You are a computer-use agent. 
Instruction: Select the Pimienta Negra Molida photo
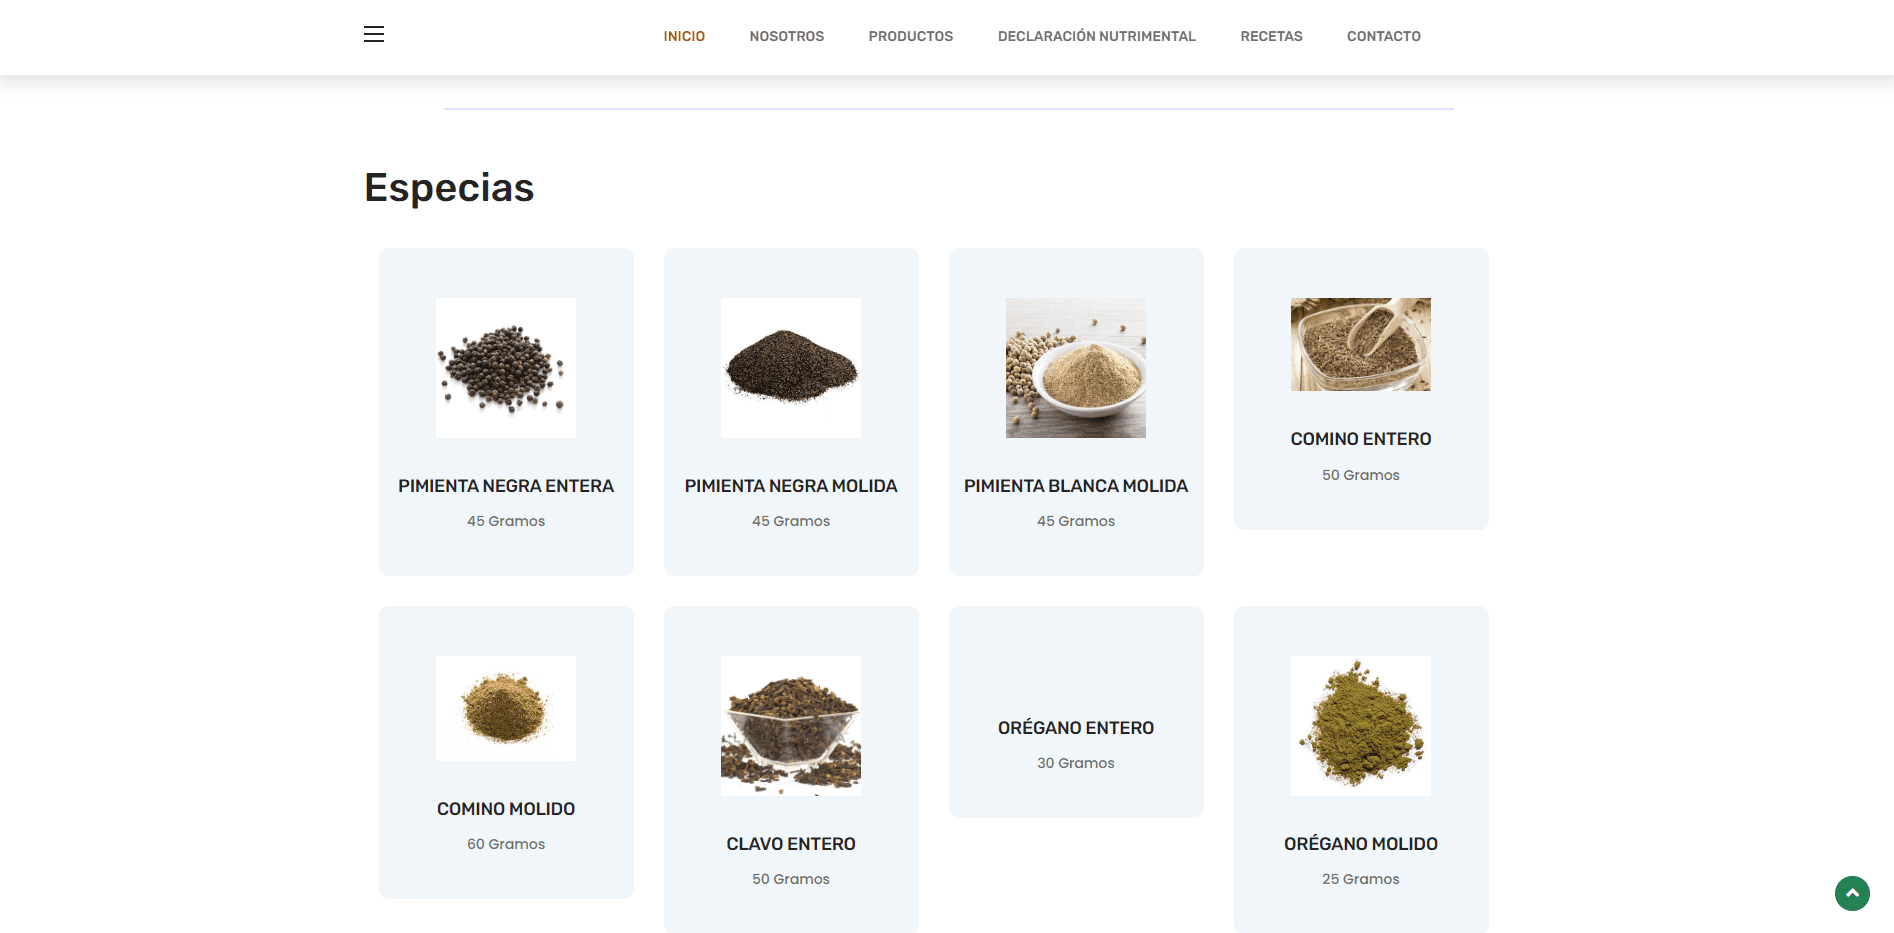point(791,368)
